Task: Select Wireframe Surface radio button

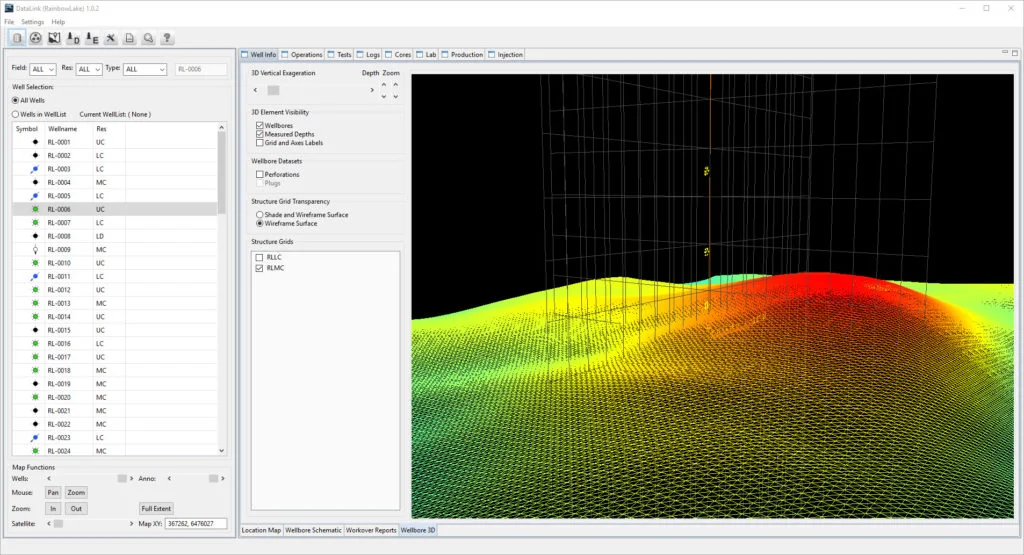Action: pos(260,223)
